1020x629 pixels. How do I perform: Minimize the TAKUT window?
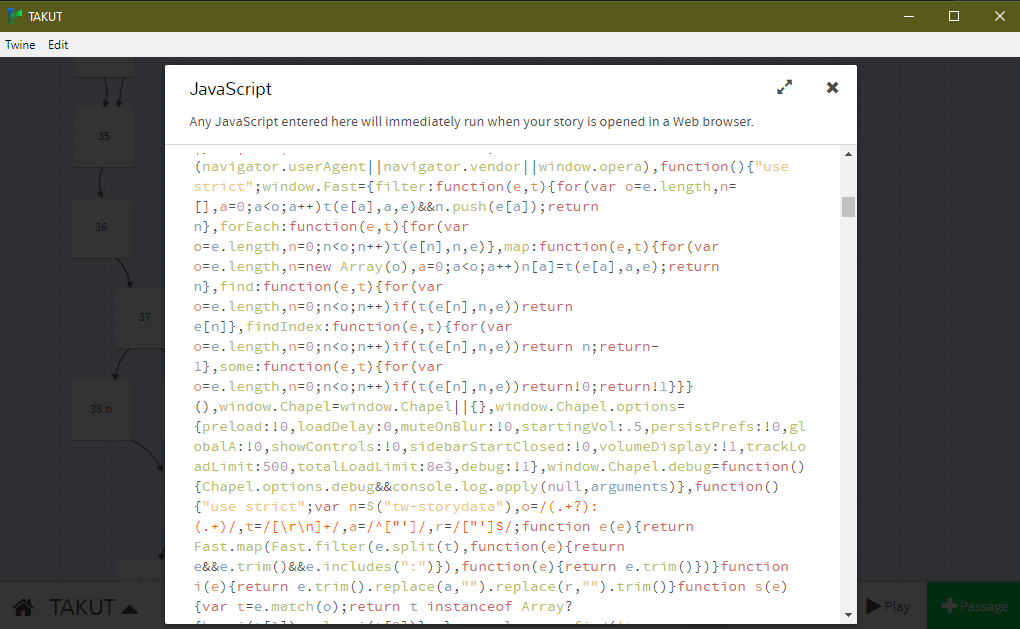tap(908, 16)
